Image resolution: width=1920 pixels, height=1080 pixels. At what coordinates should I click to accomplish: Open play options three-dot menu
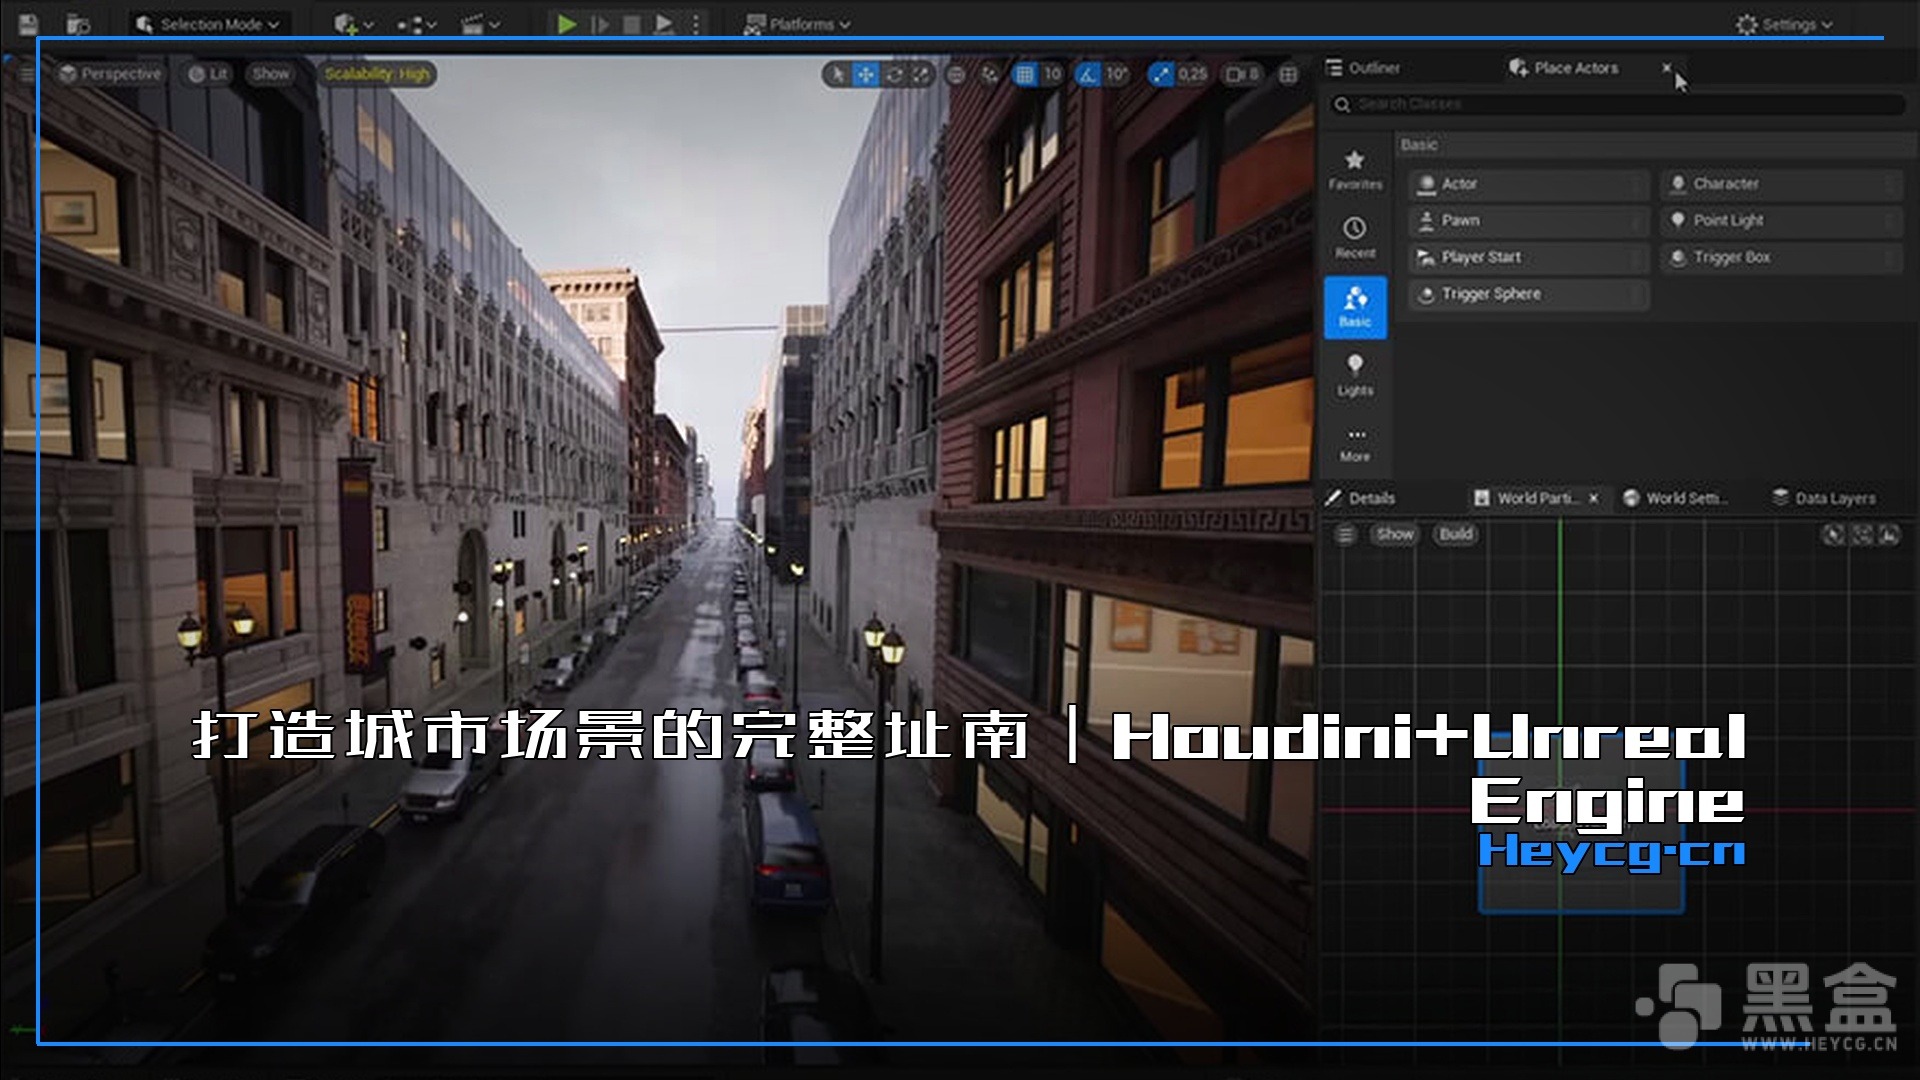(x=696, y=24)
